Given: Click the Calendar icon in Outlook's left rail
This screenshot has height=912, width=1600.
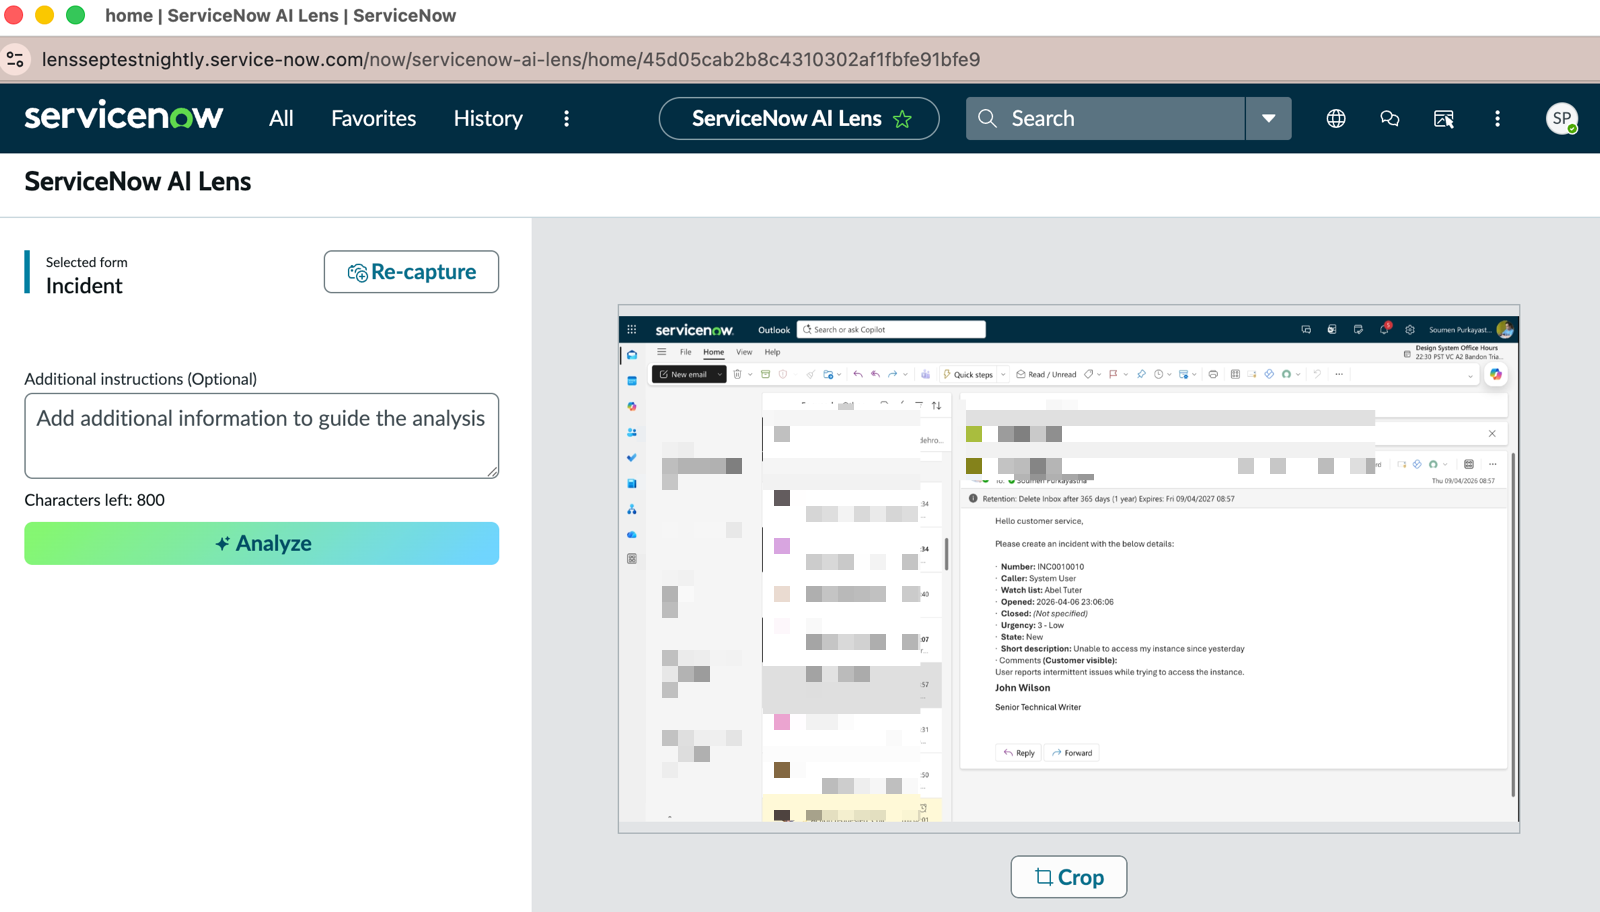Looking at the screenshot, I should tap(632, 381).
